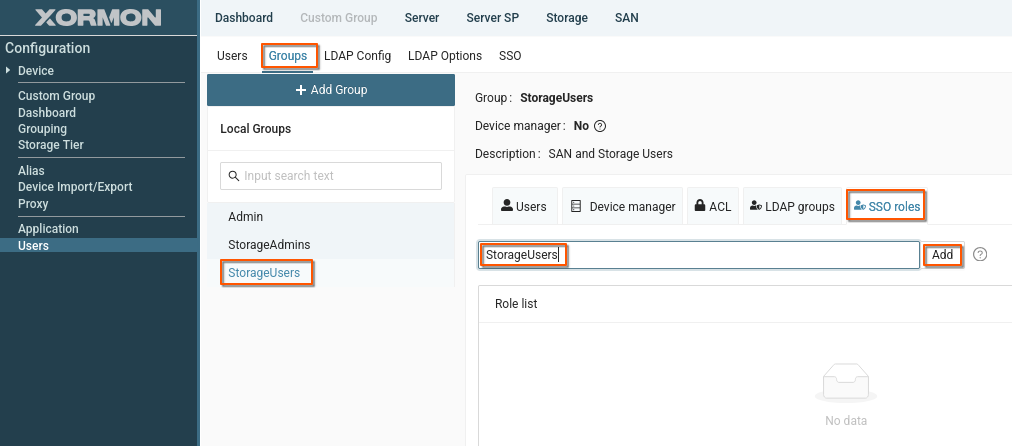Screen dimensions: 1012x446
Task: Click the Add Group button
Action: pyautogui.click(x=331, y=90)
